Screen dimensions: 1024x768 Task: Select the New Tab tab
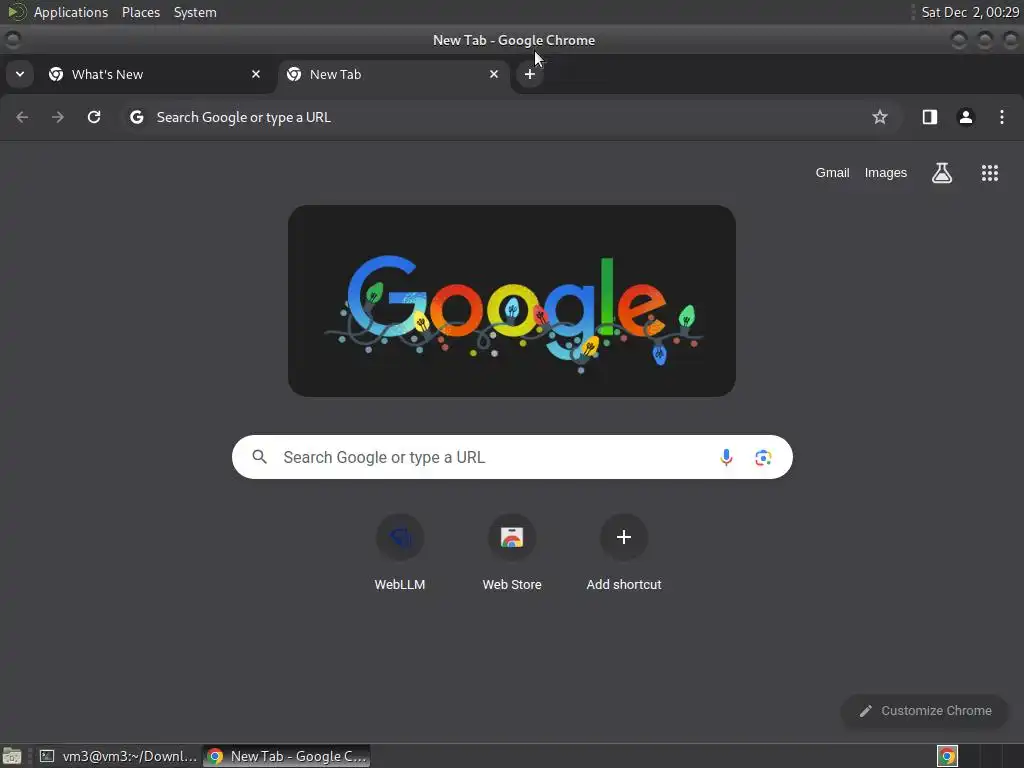coord(393,74)
